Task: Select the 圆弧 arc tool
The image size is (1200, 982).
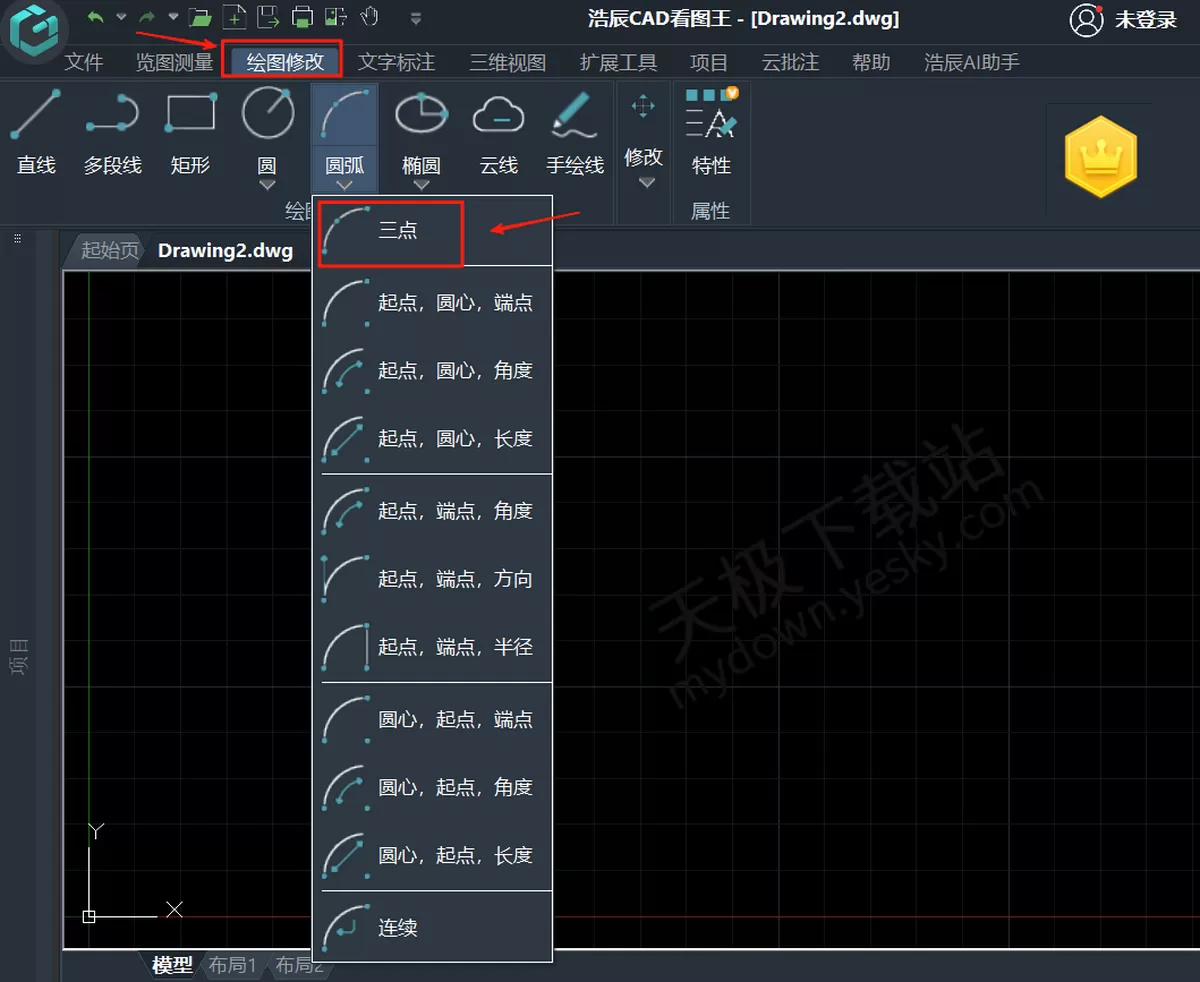Action: coord(344,128)
